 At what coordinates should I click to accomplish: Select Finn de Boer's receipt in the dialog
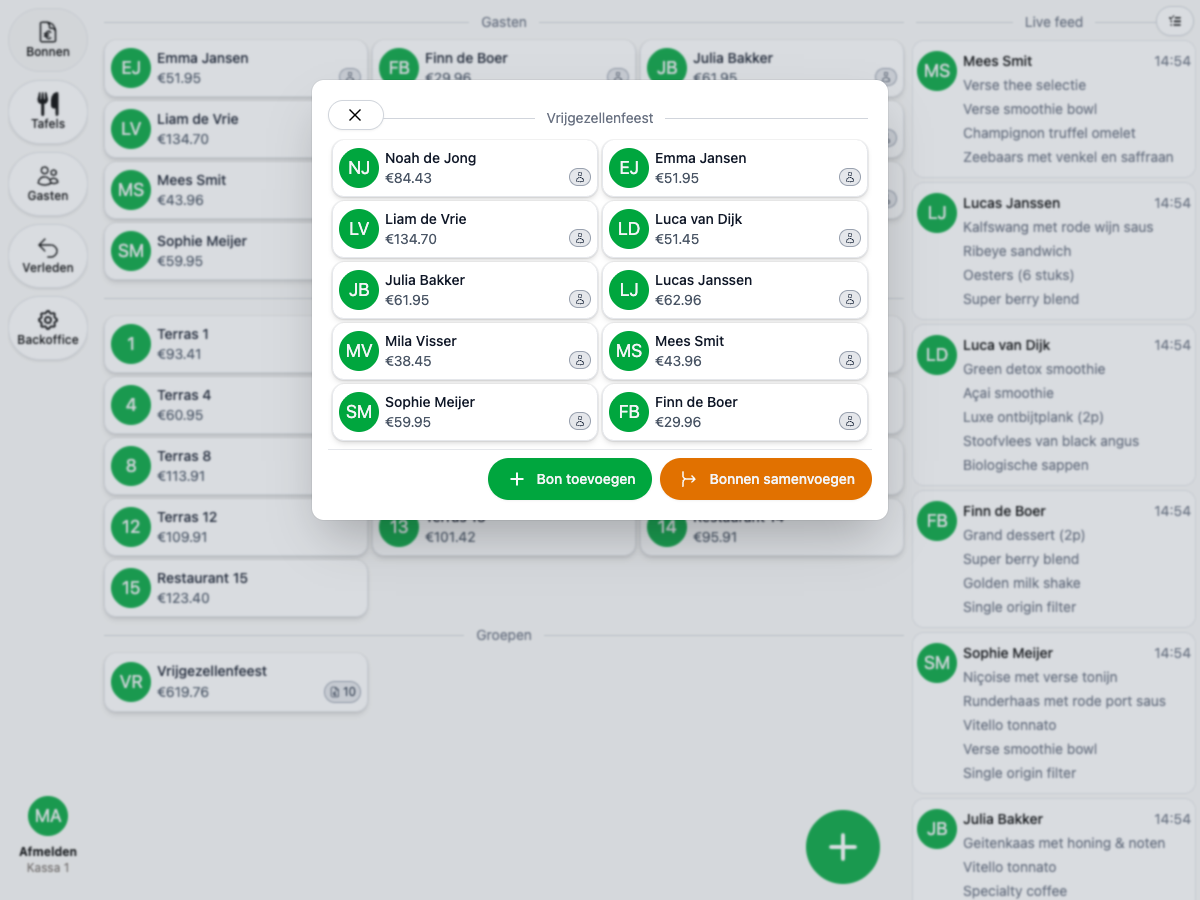(735, 412)
